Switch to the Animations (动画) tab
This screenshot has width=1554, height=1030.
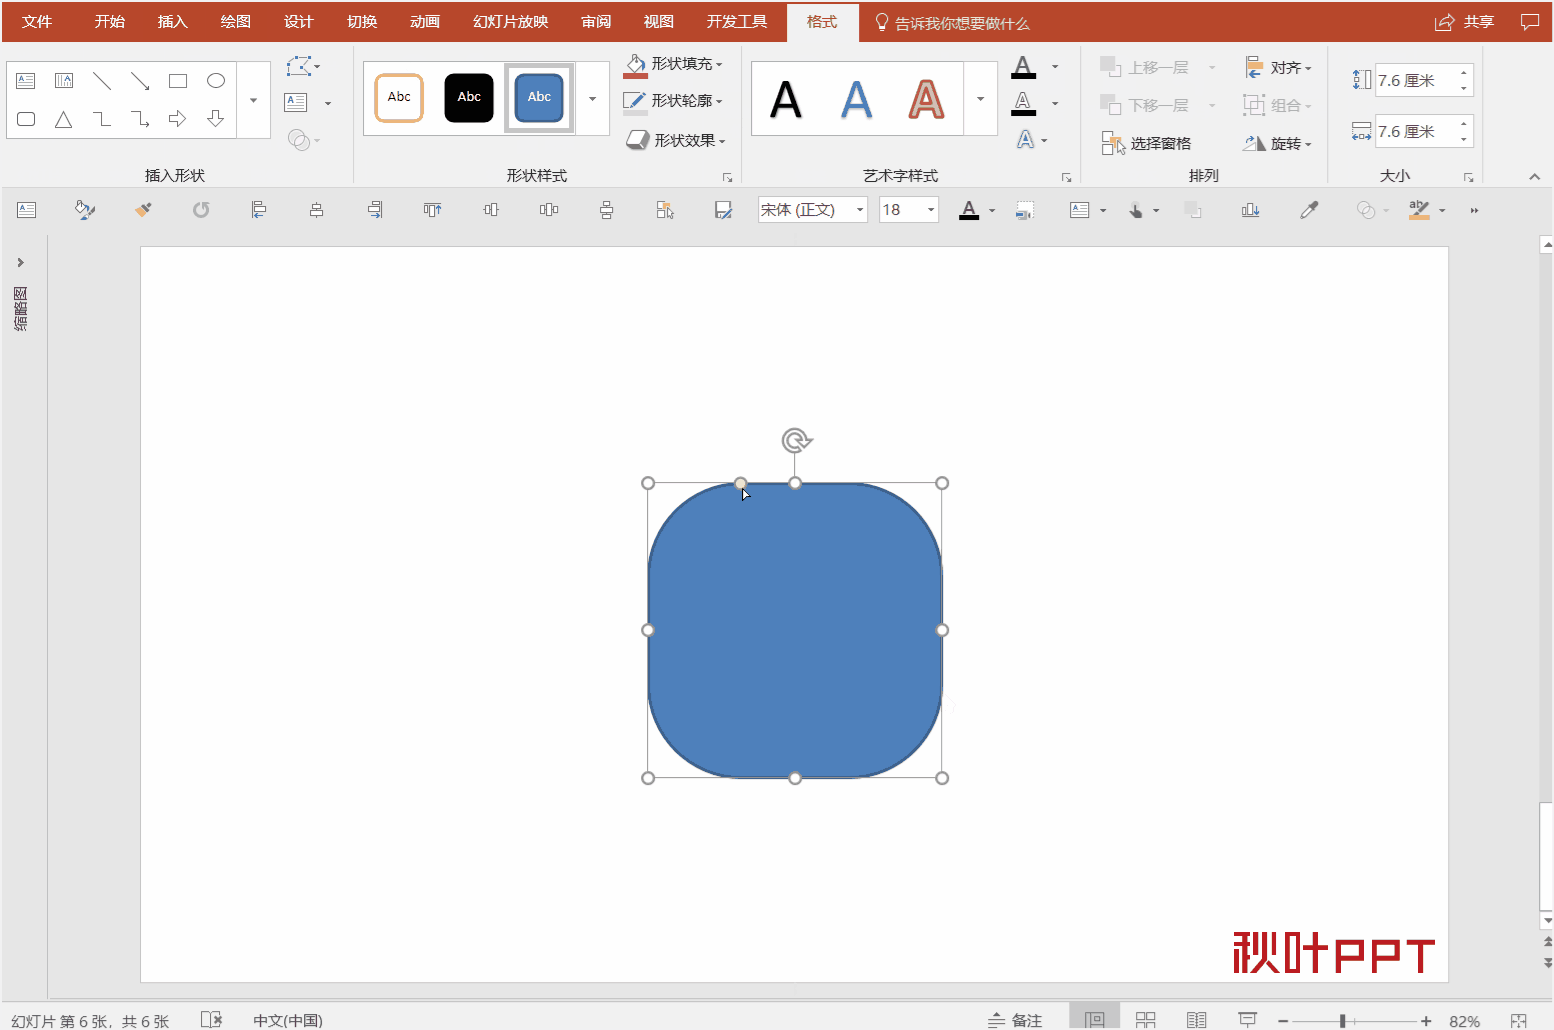[x=425, y=22]
